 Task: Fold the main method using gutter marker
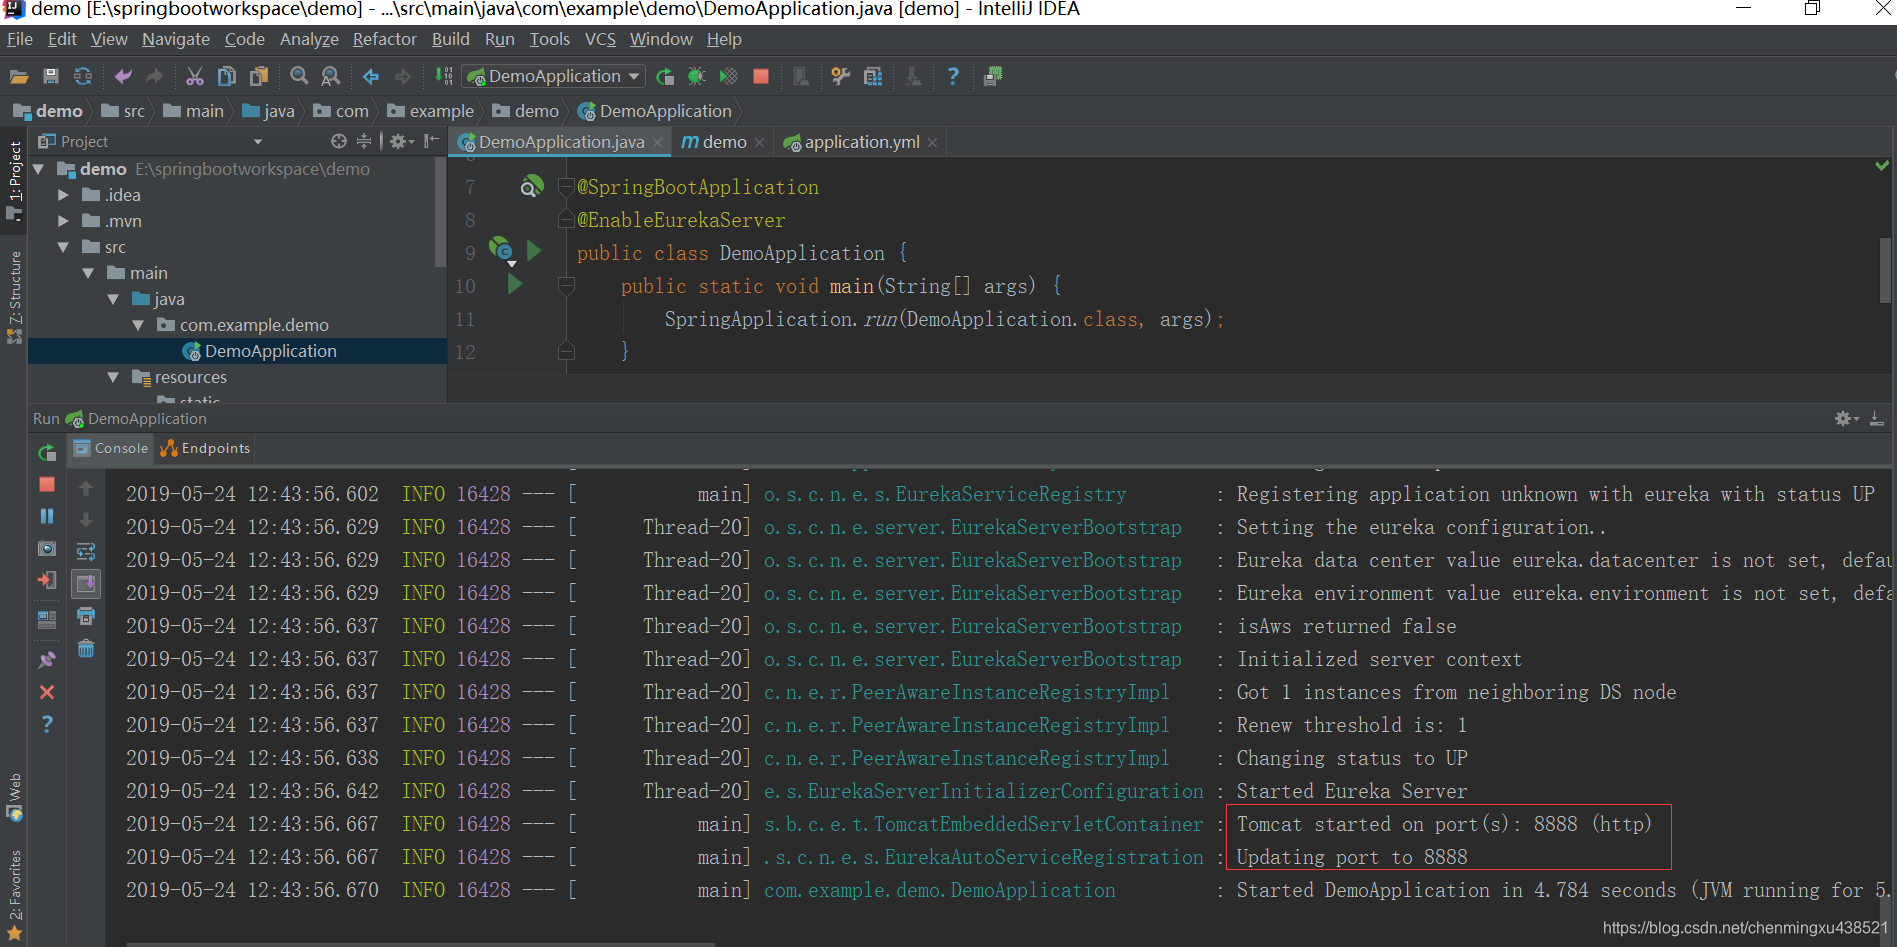[x=566, y=286]
